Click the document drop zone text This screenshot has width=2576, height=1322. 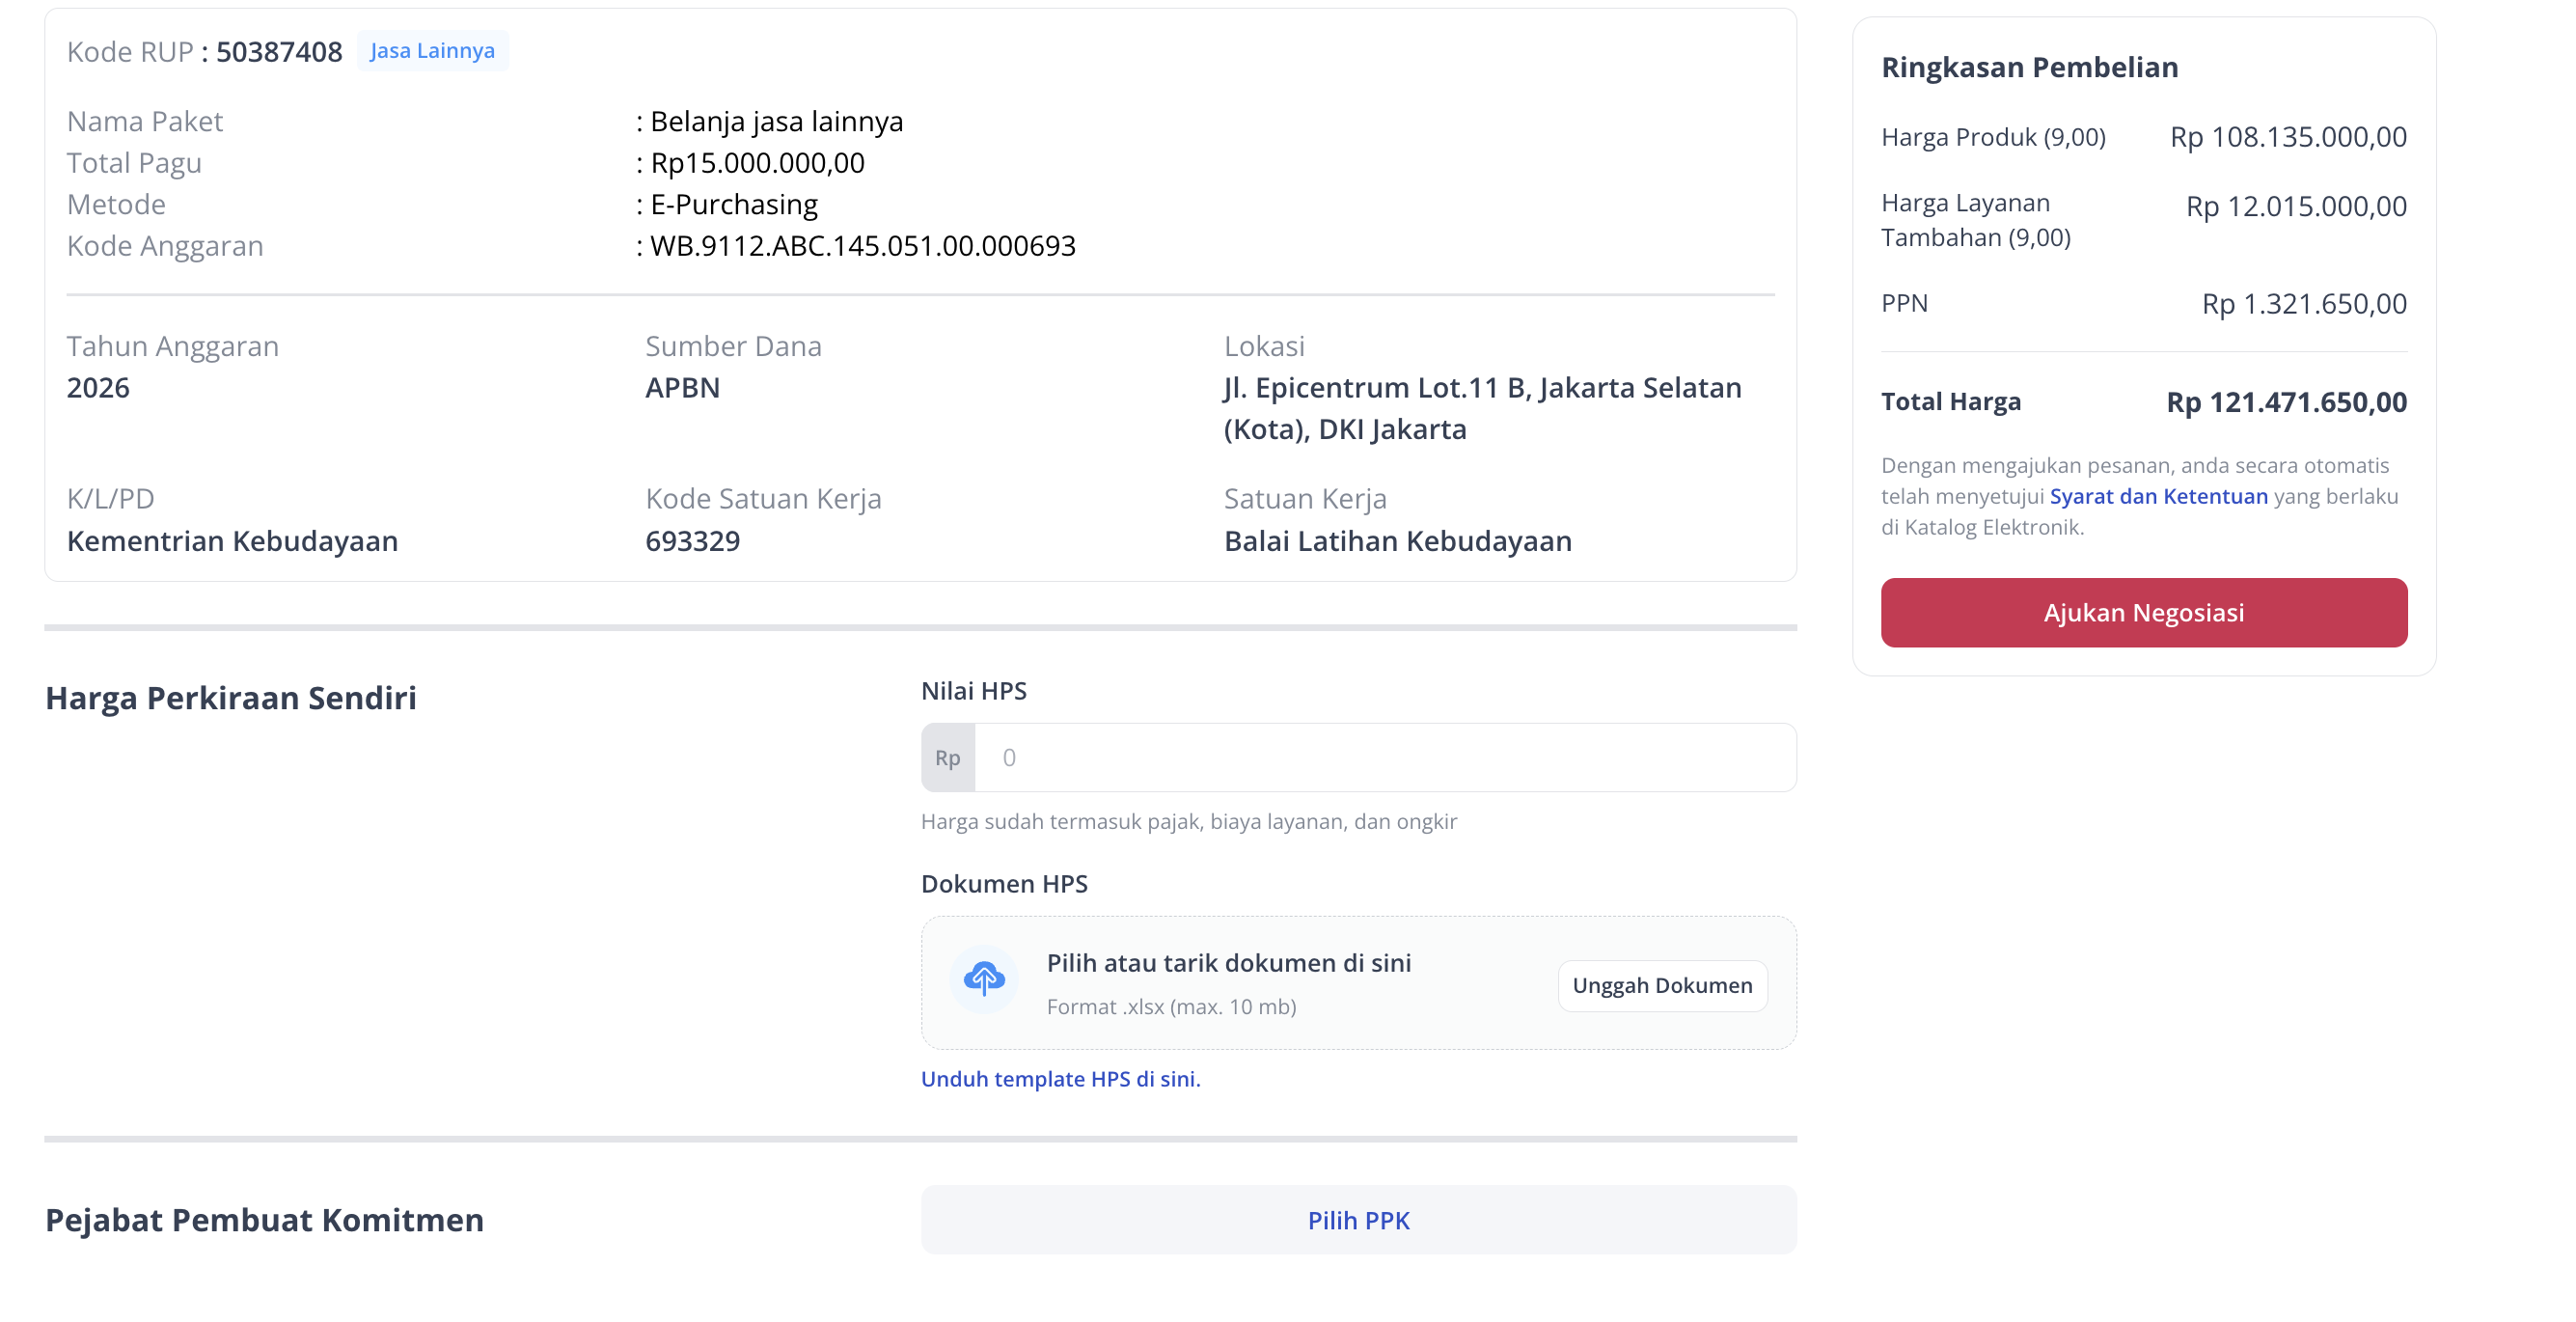point(1228,963)
